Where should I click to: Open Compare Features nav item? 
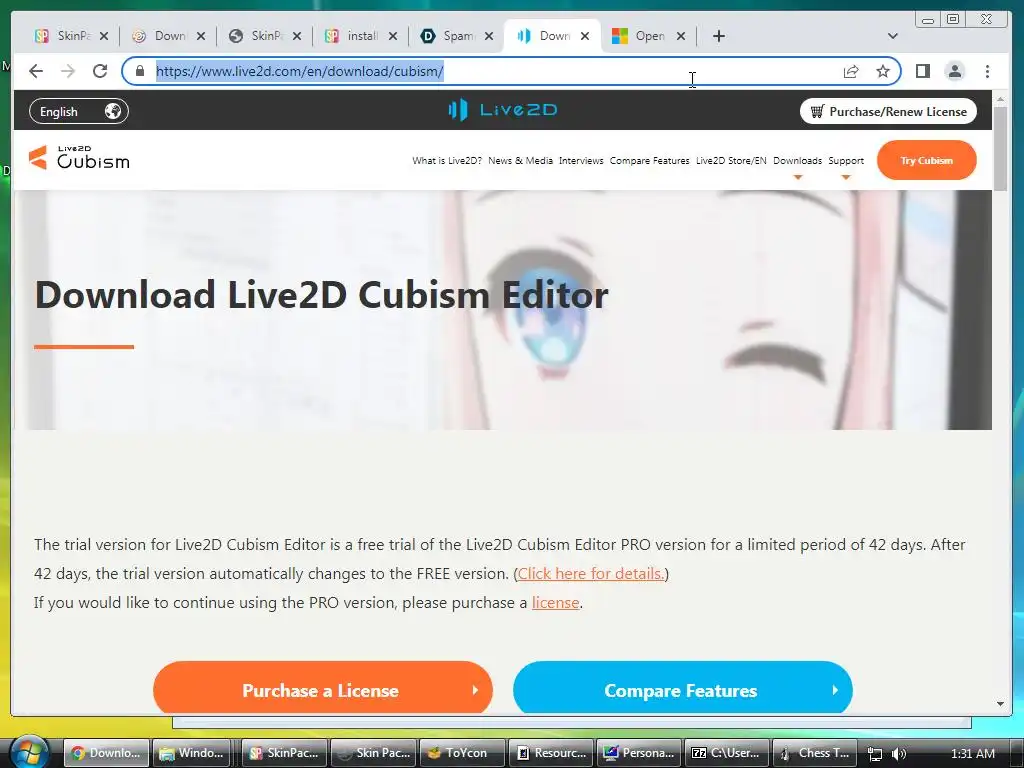pyautogui.click(x=649, y=161)
